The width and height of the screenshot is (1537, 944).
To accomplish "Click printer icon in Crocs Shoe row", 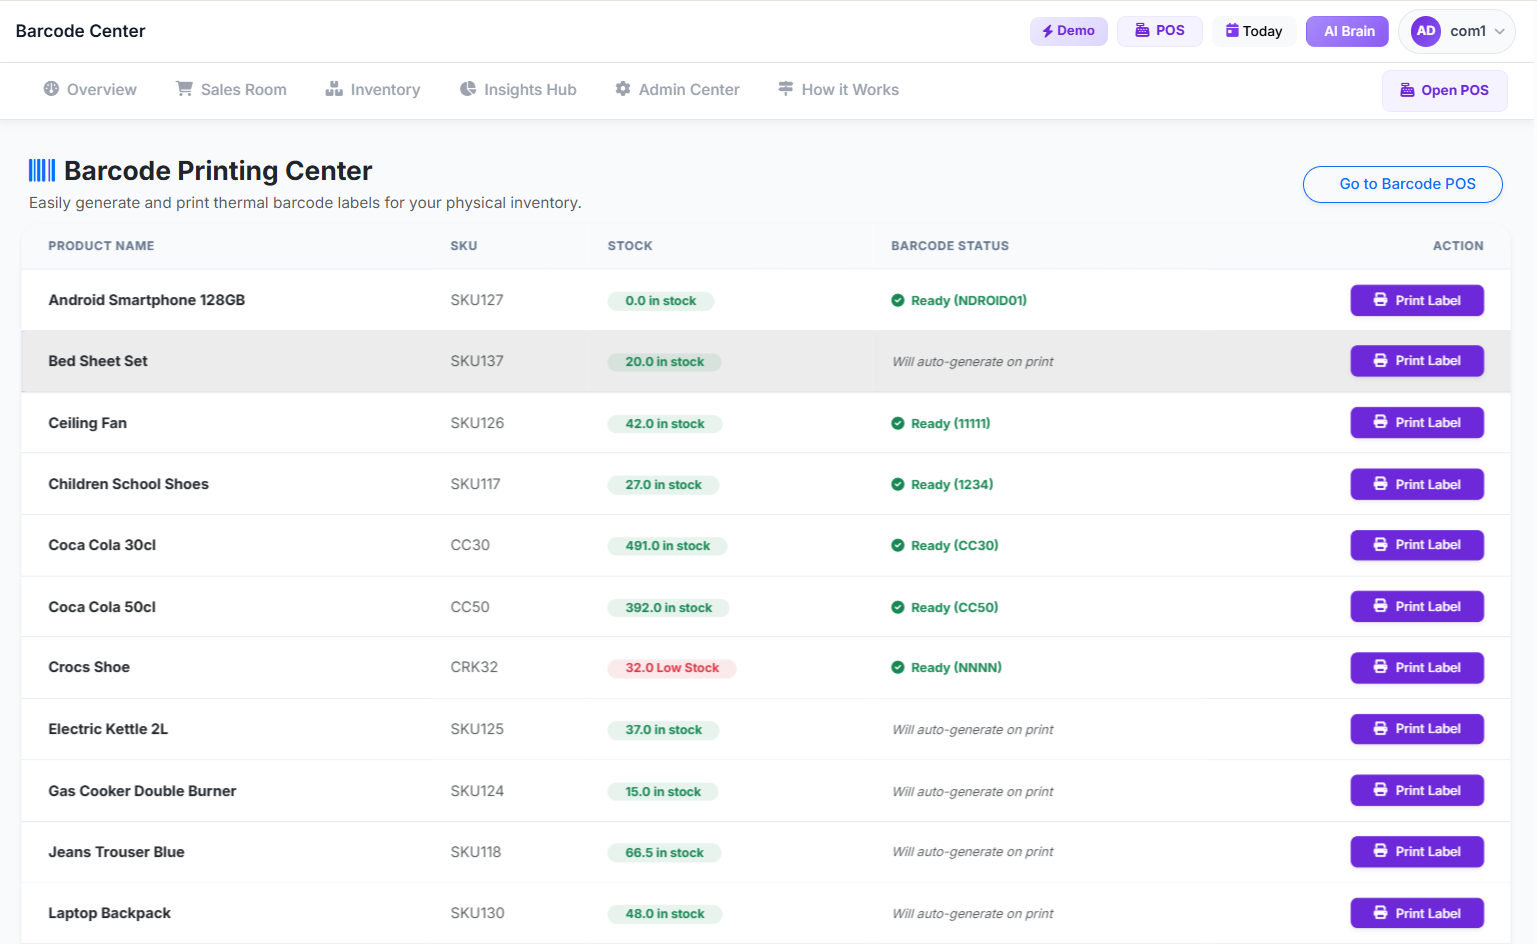I will 1380,667.
